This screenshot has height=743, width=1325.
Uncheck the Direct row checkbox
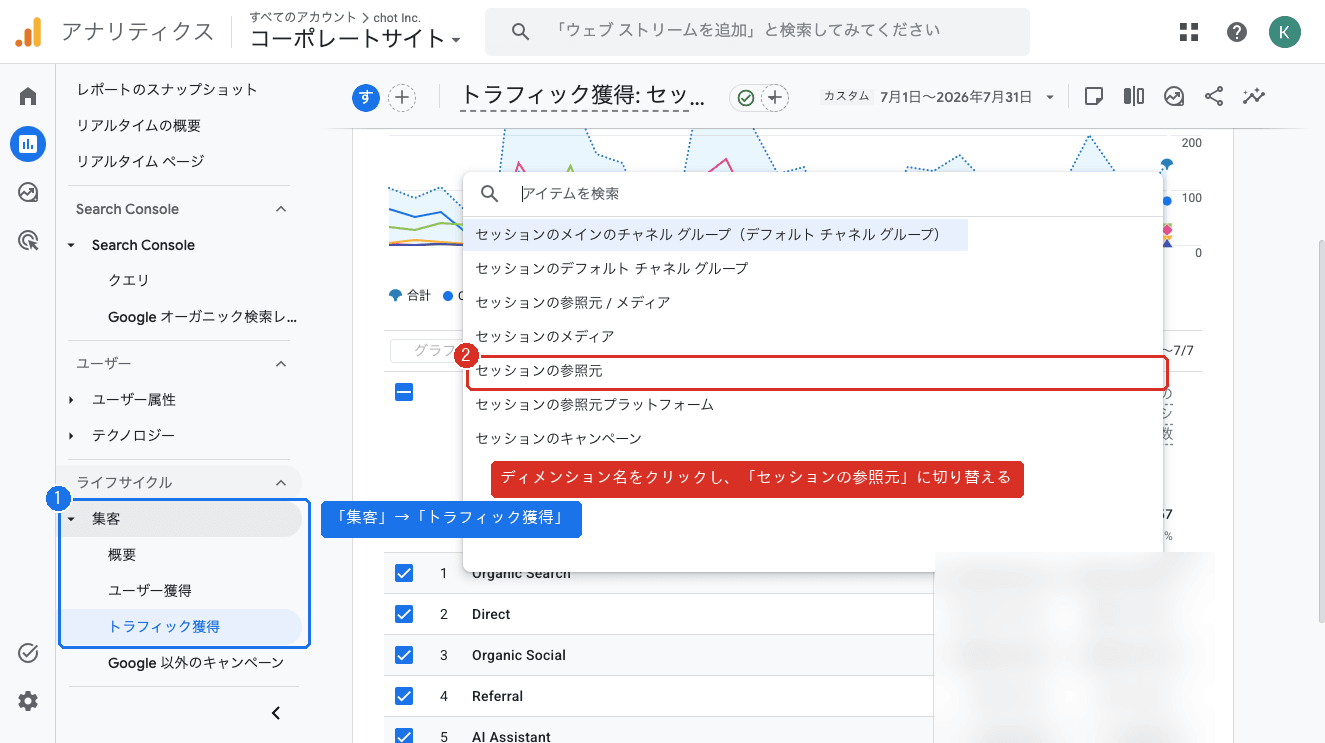404,614
